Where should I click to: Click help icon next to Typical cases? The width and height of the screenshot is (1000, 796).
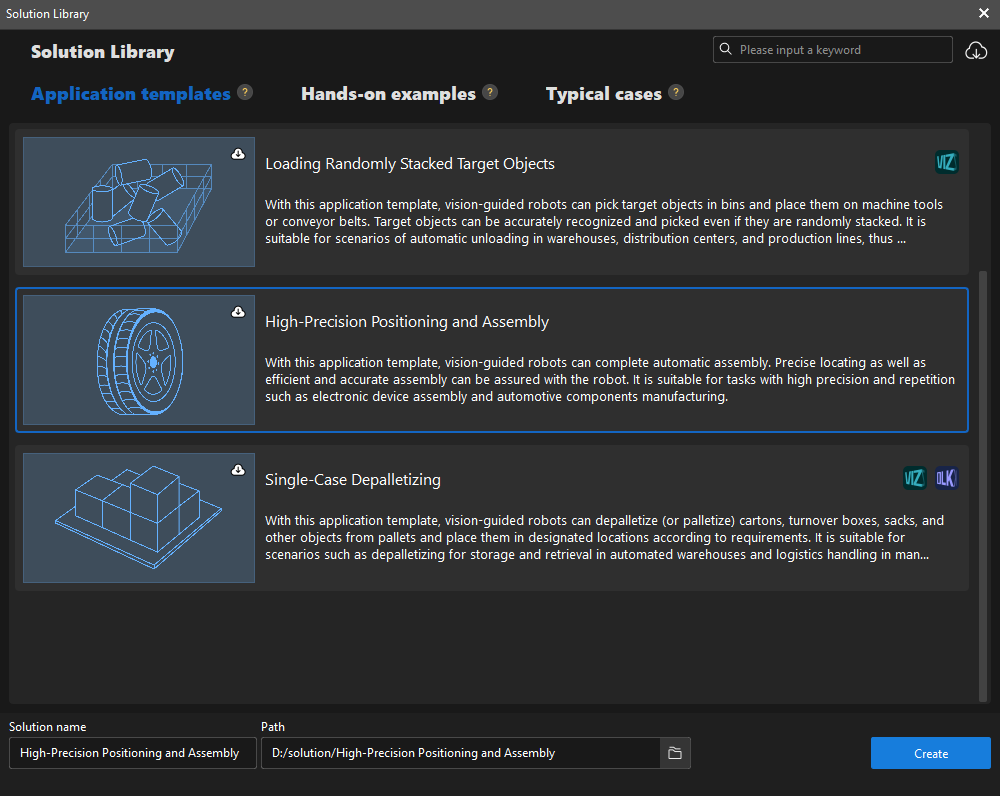coord(676,93)
